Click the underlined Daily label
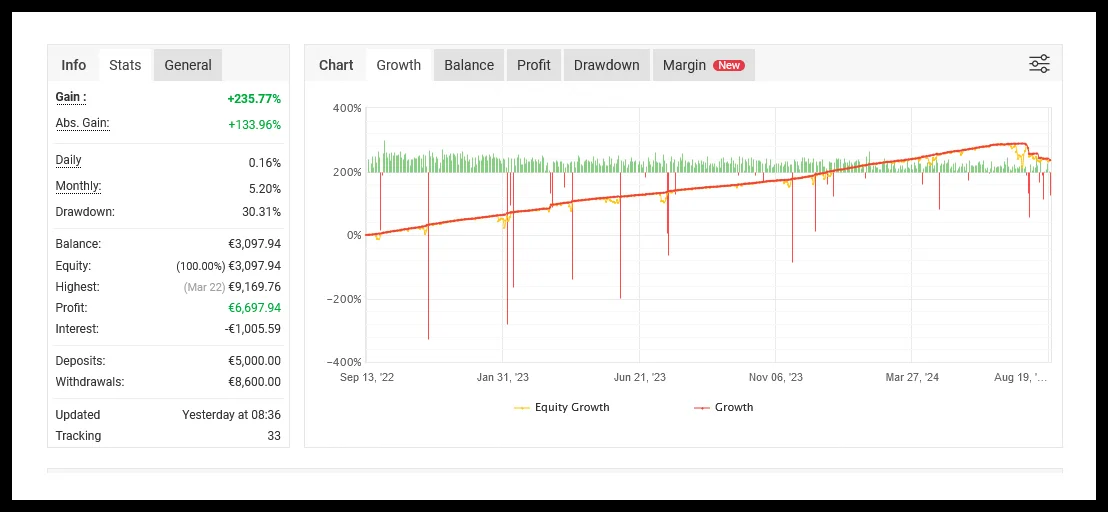The image size is (1108, 512). [x=69, y=160]
